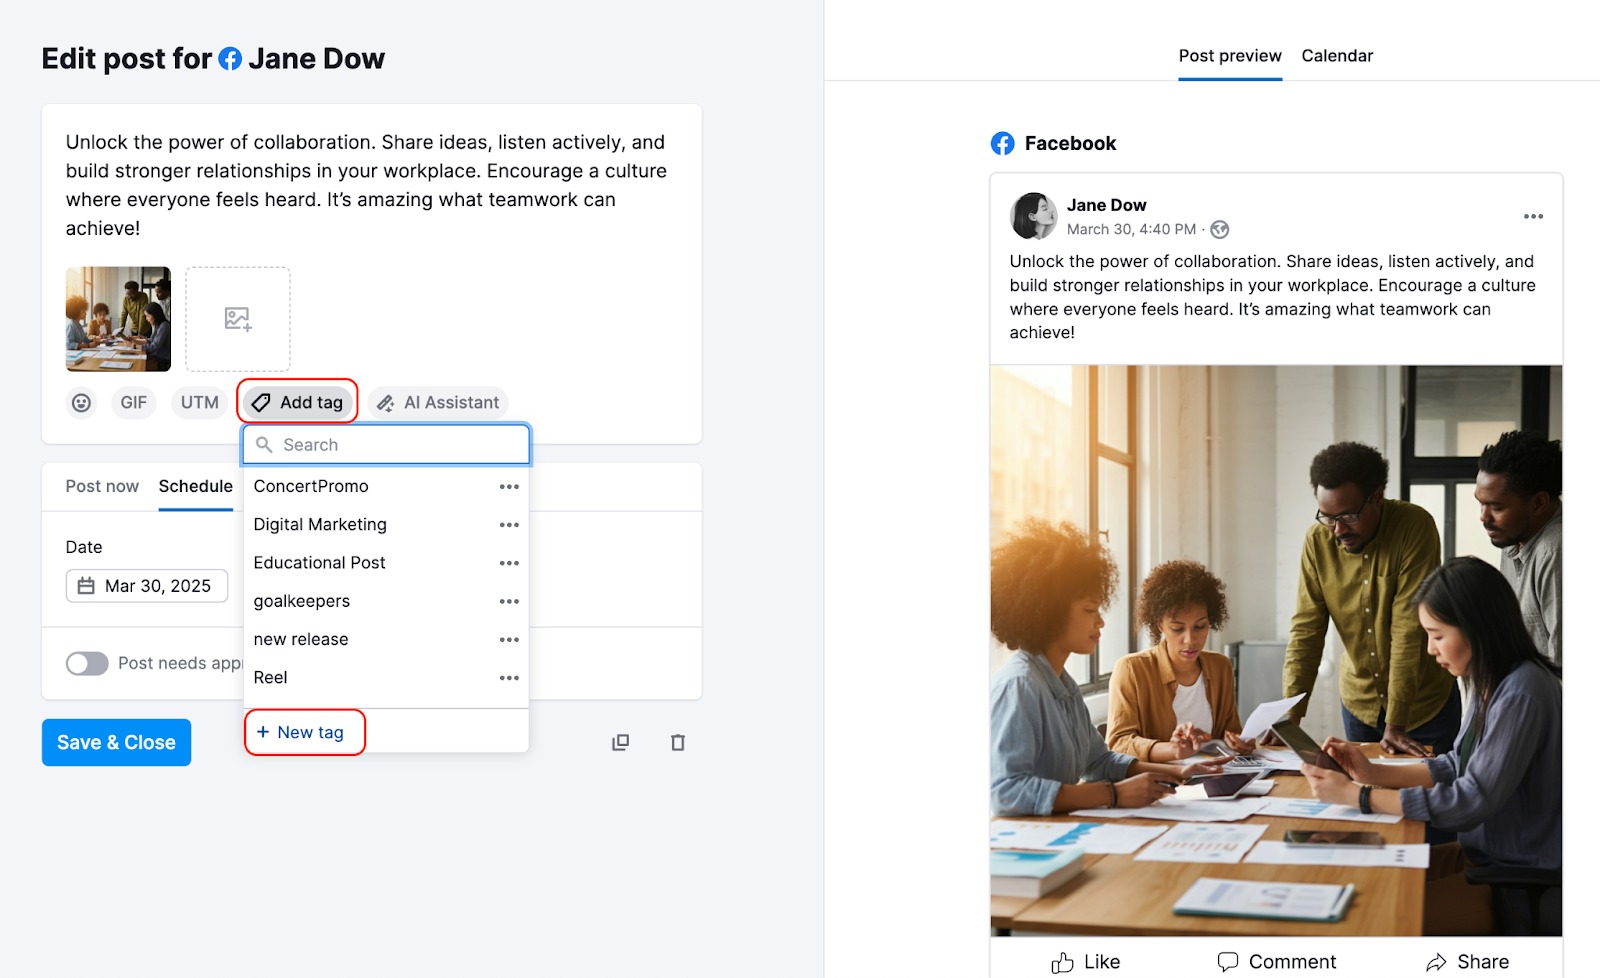
Task: Add another image via the upload placeholder
Action: click(x=237, y=319)
